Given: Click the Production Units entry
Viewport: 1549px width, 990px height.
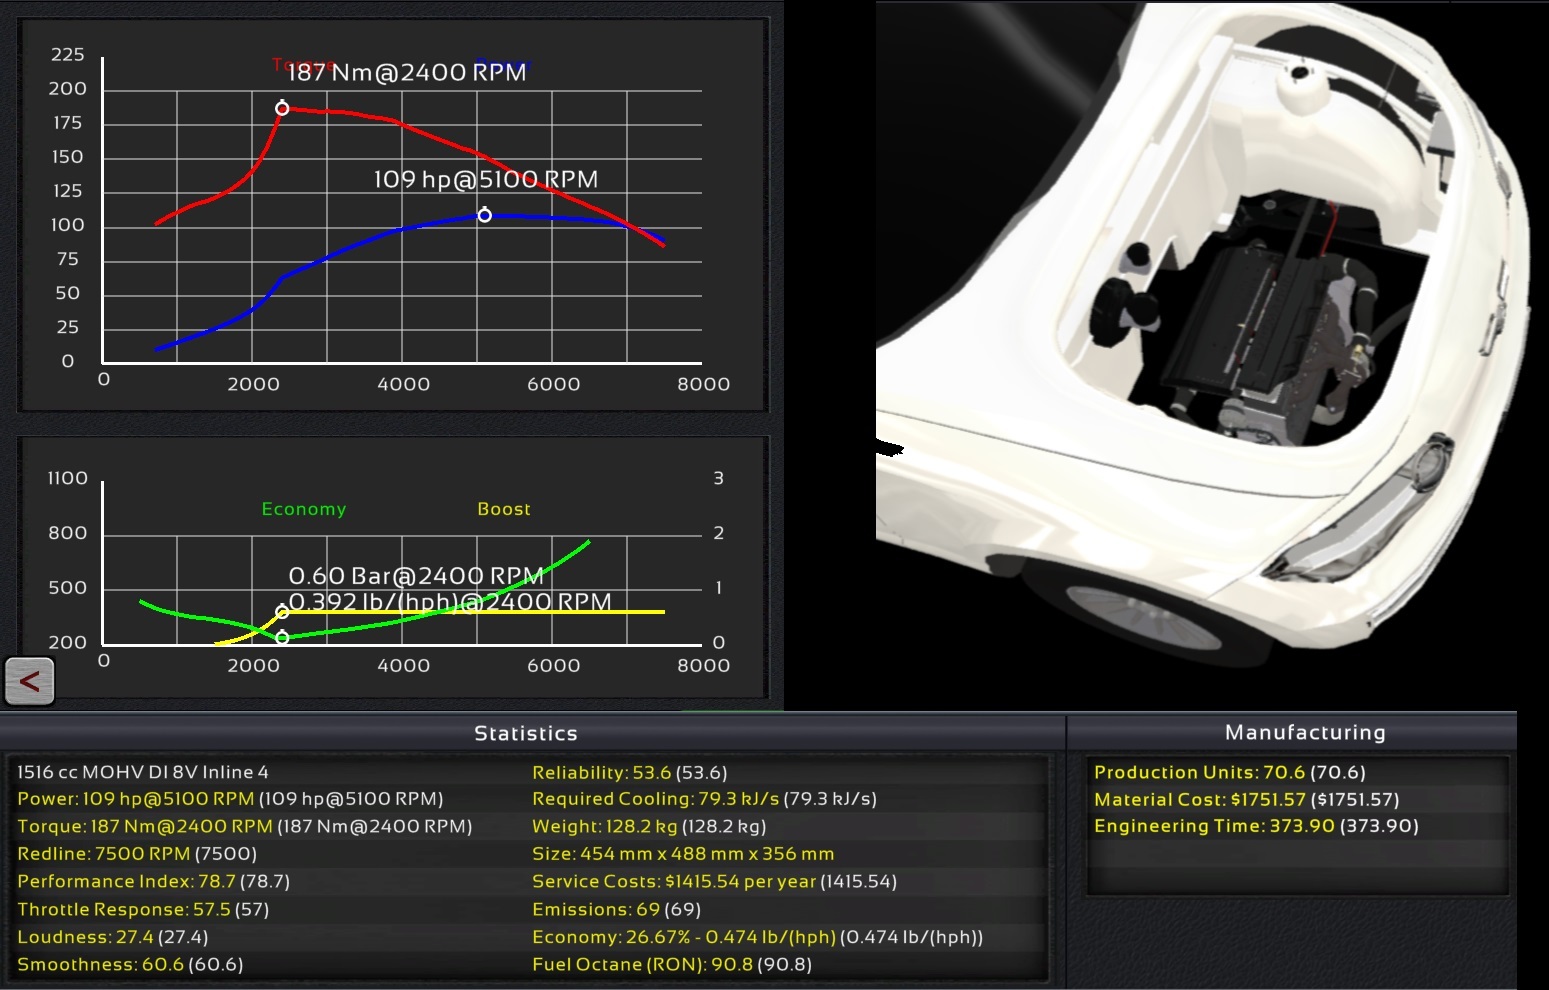Looking at the screenshot, I should point(1229,772).
